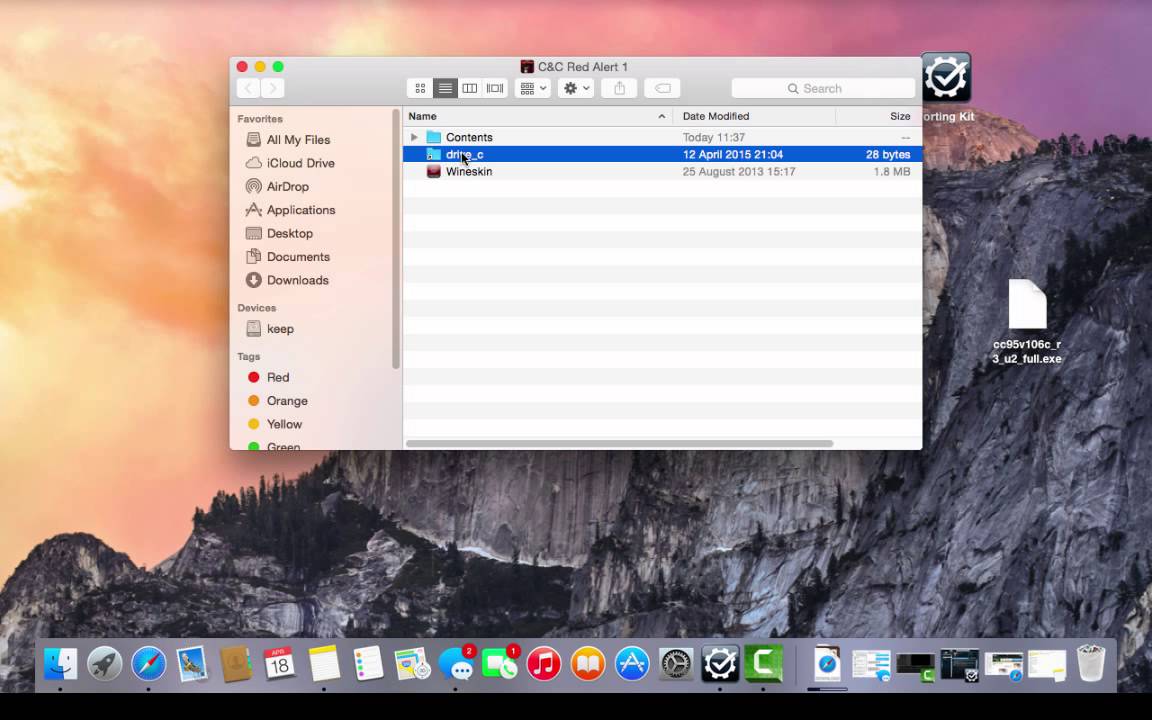Open Contacts from the Dock
The image size is (1152, 720).
tap(236, 664)
